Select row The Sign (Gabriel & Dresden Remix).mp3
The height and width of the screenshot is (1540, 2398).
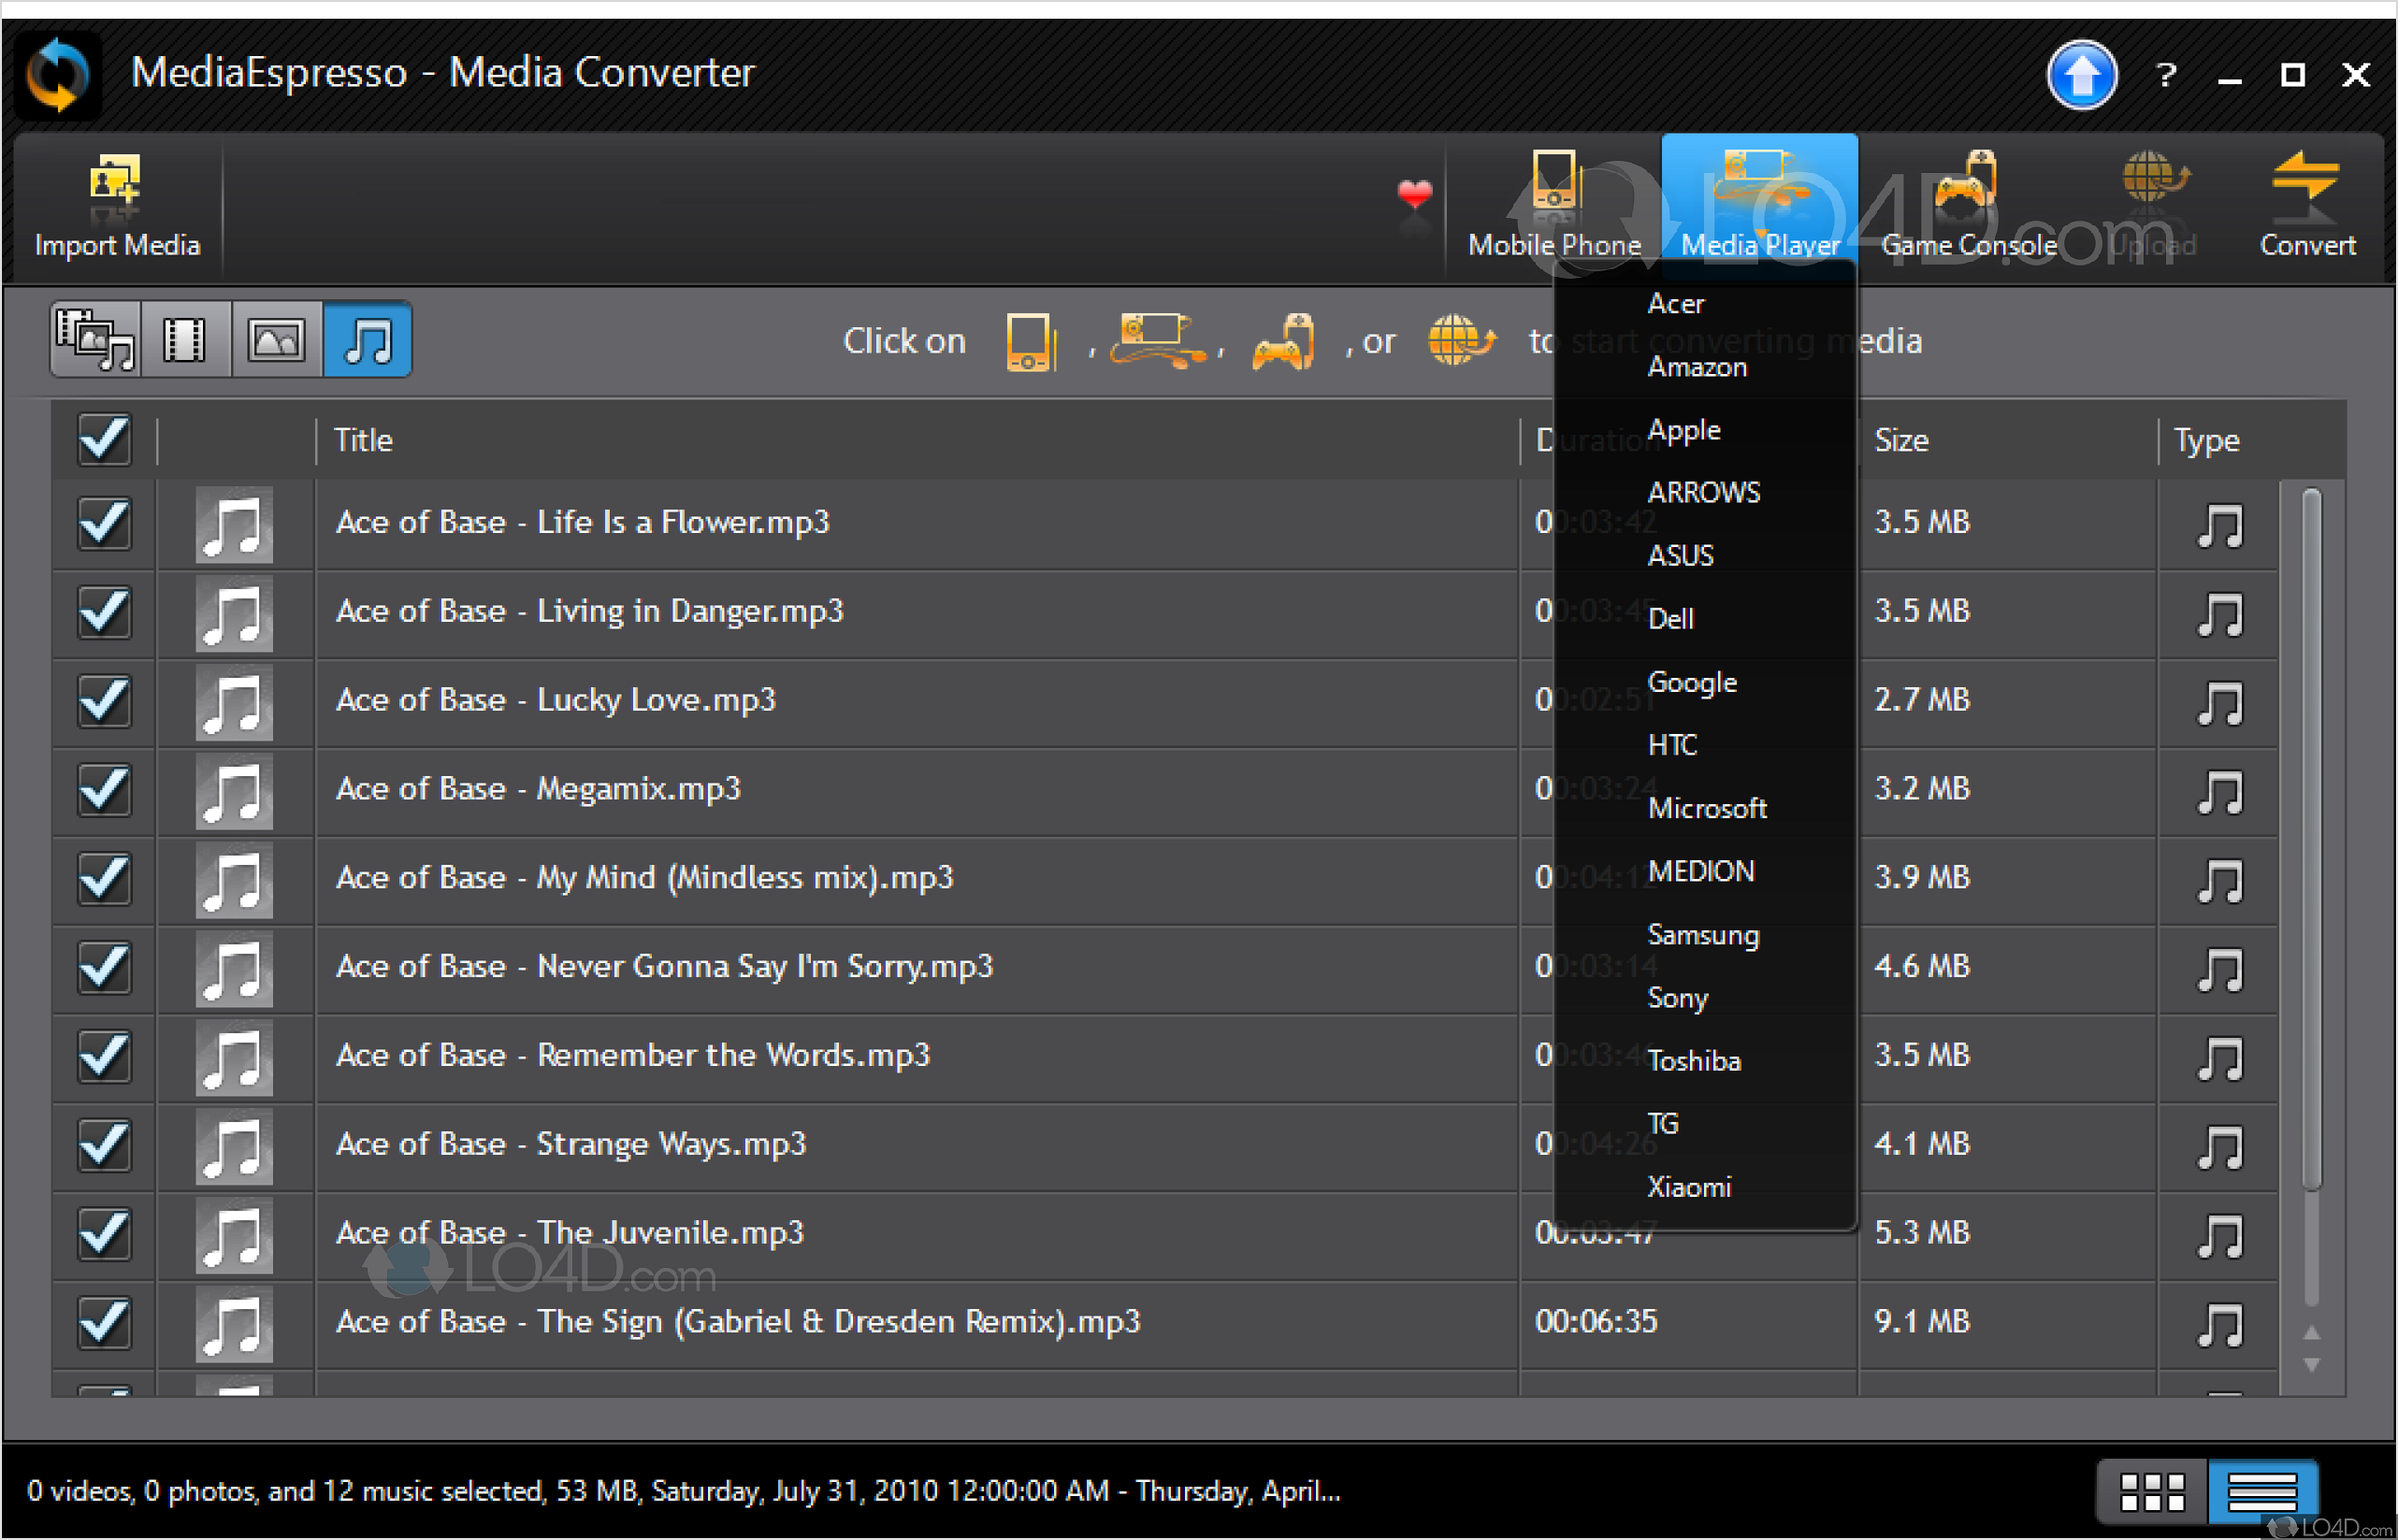(x=1165, y=1323)
